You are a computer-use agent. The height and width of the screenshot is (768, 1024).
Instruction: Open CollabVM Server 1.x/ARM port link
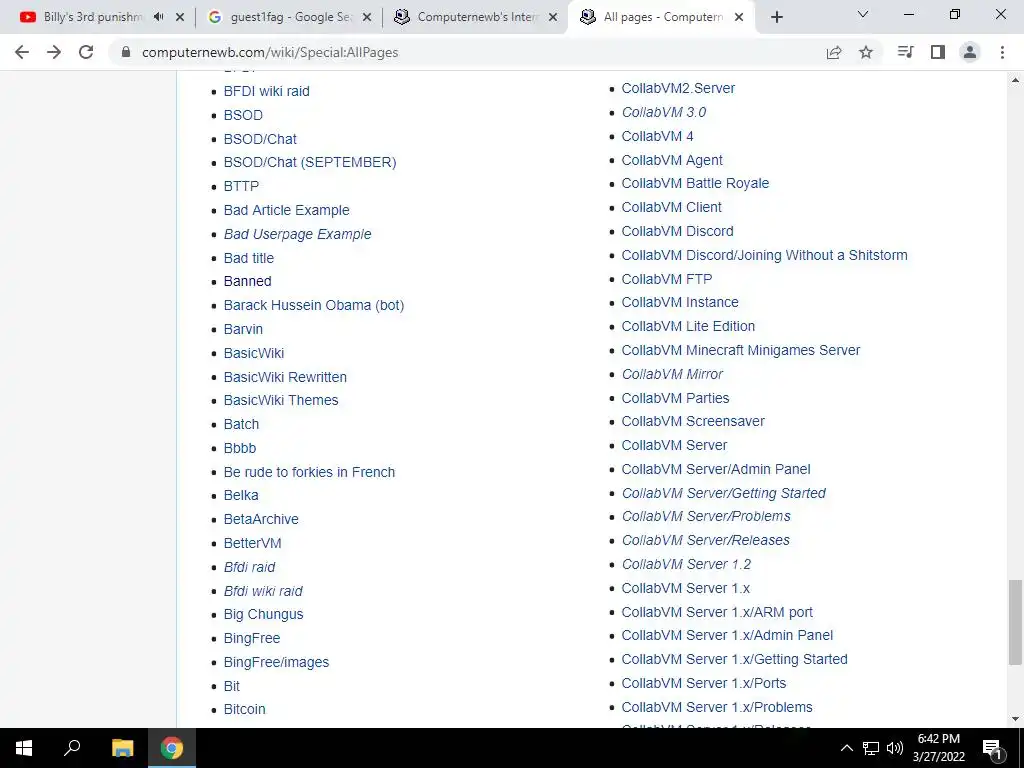click(717, 613)
